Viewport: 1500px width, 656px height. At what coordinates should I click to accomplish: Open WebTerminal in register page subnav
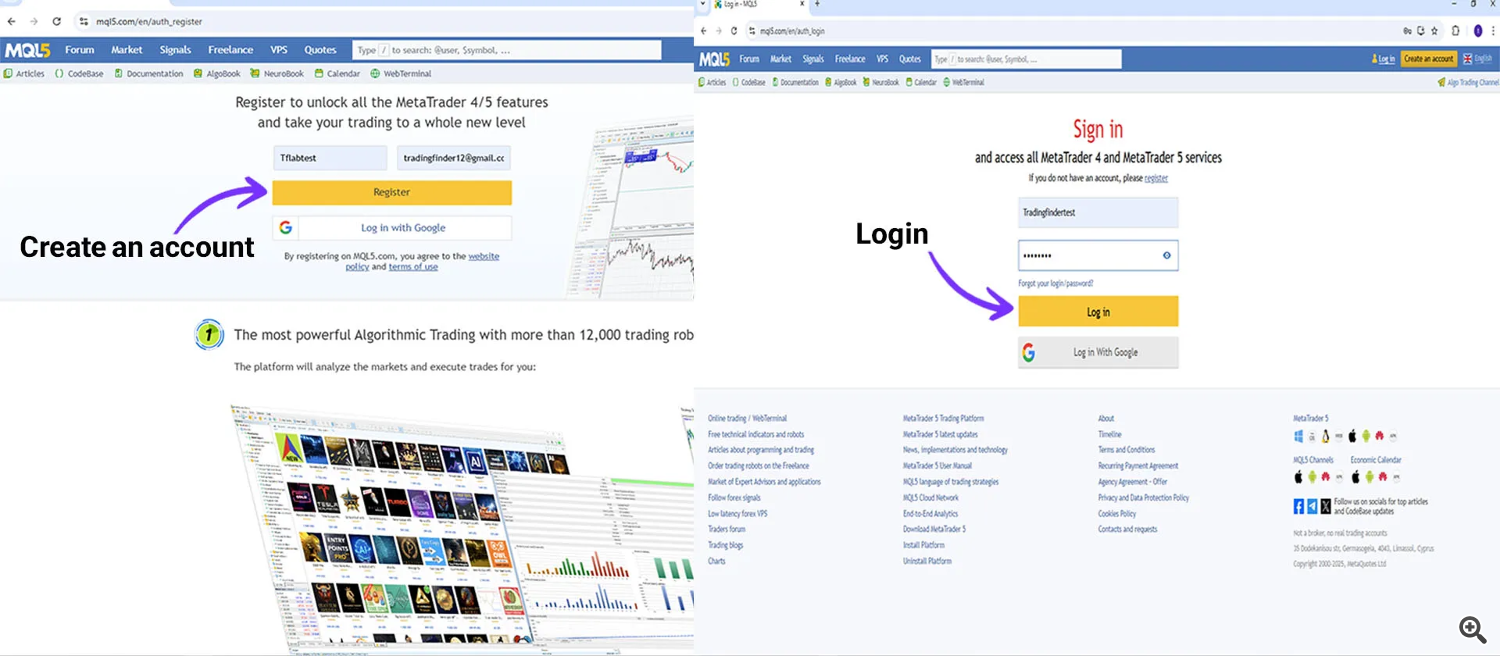point(401,73)
